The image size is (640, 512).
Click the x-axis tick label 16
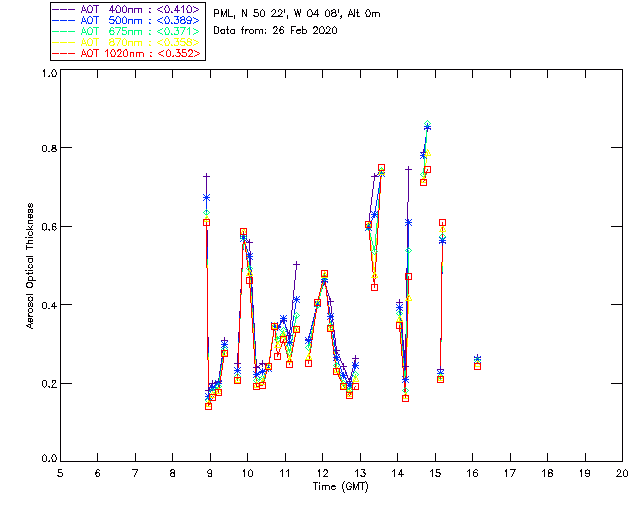(x=473, y=473)
